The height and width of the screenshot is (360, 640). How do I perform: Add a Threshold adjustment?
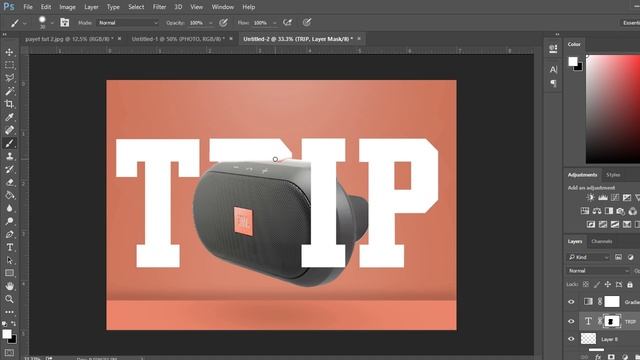pyautogui.click(x=615, y=224)
